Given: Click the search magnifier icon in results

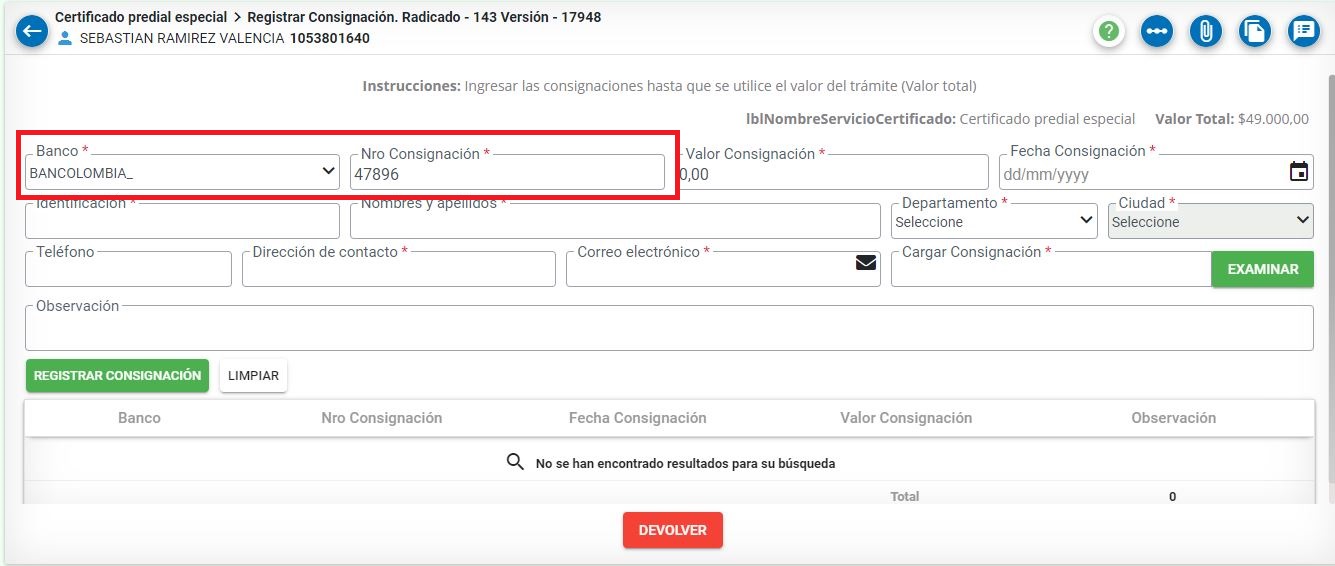Looking at the screenshot, I should coord(516,462).
